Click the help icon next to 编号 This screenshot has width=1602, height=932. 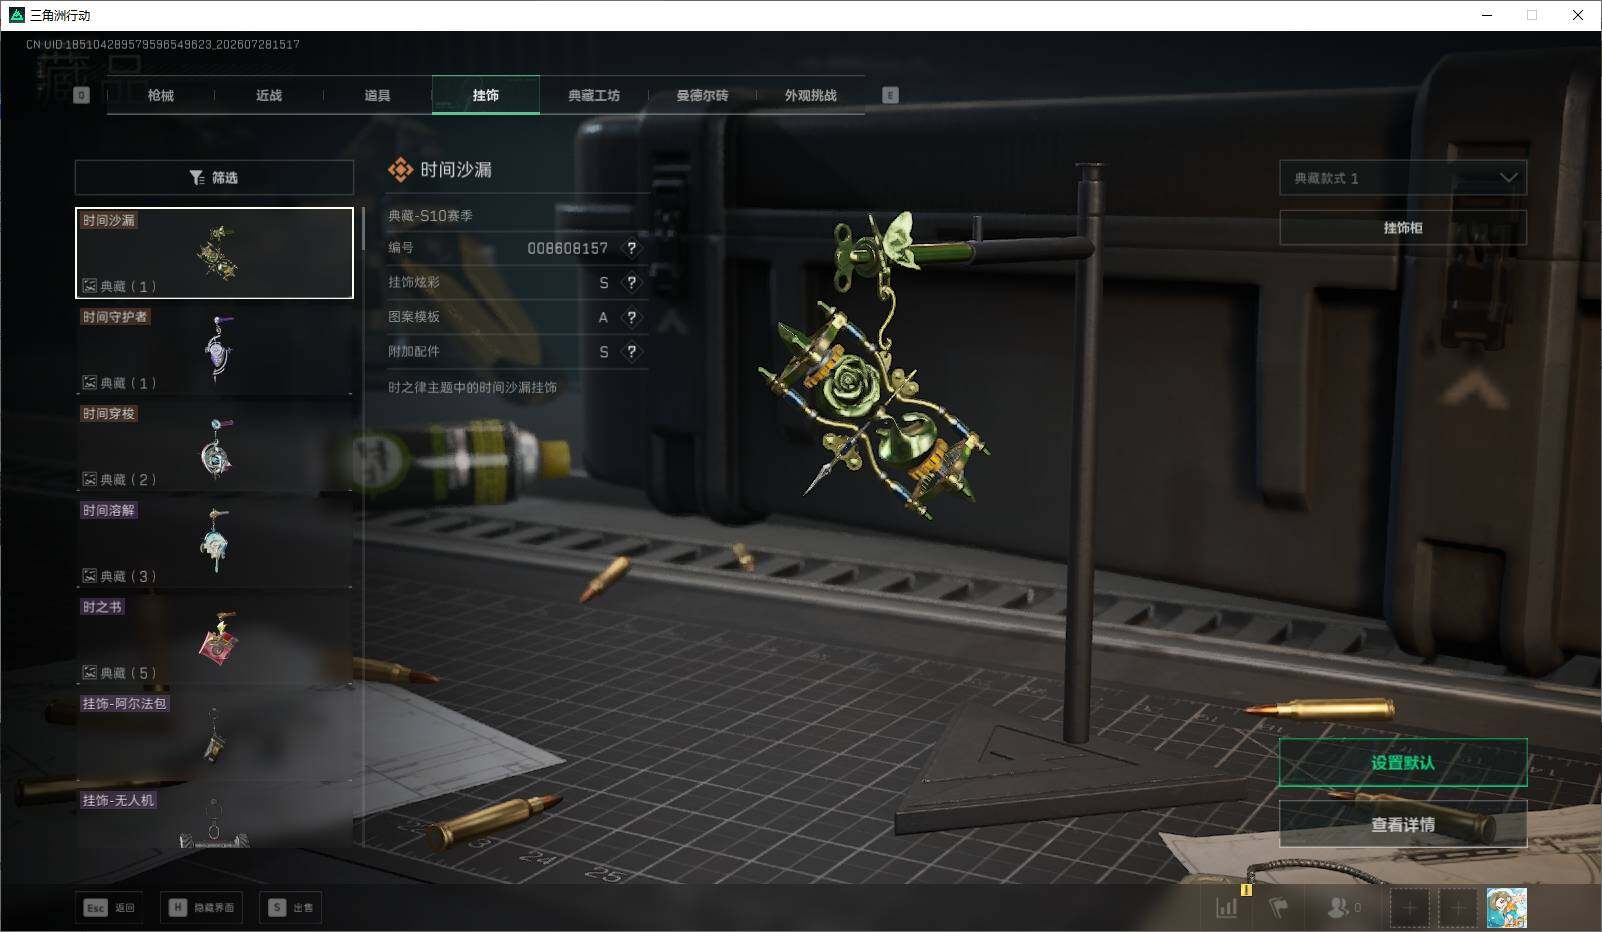coord(631,248)
